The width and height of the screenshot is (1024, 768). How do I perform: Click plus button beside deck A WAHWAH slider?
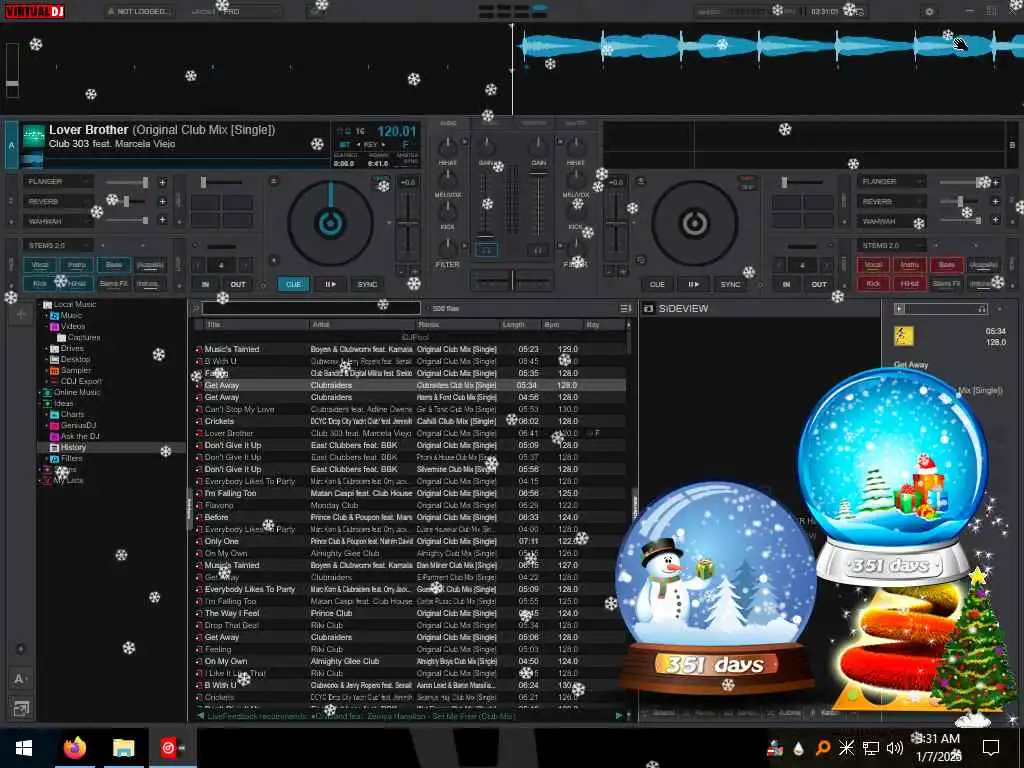[162, 221]
